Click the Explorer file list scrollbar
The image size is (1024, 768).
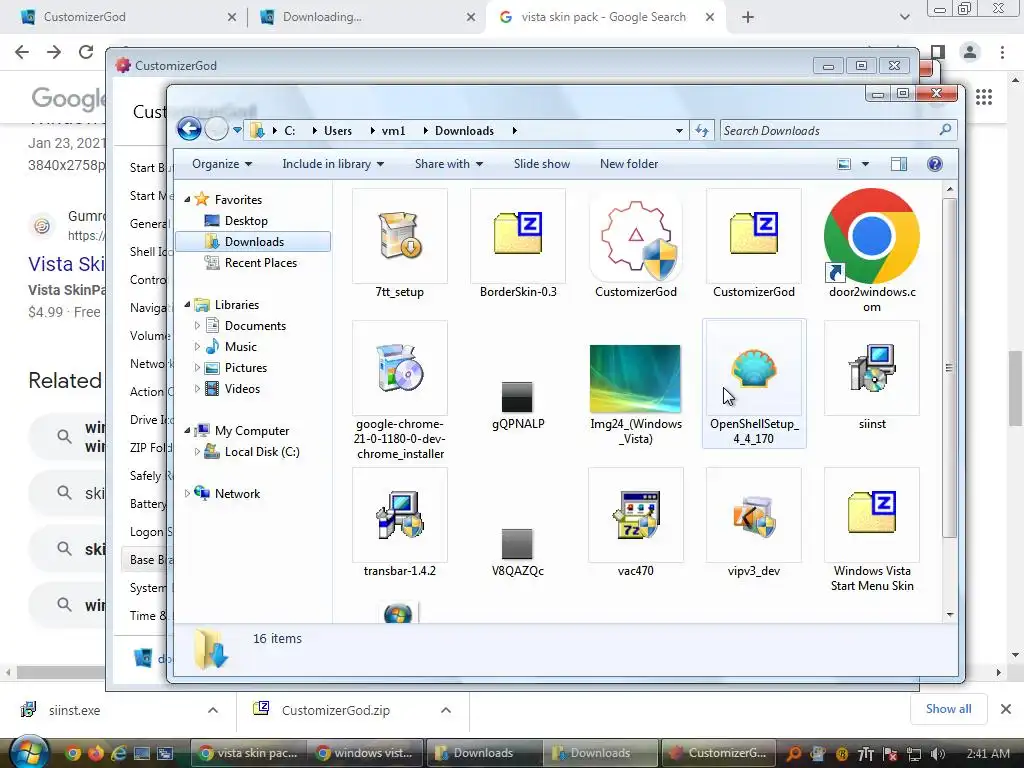pyautogui.click(x=950, y=368)
